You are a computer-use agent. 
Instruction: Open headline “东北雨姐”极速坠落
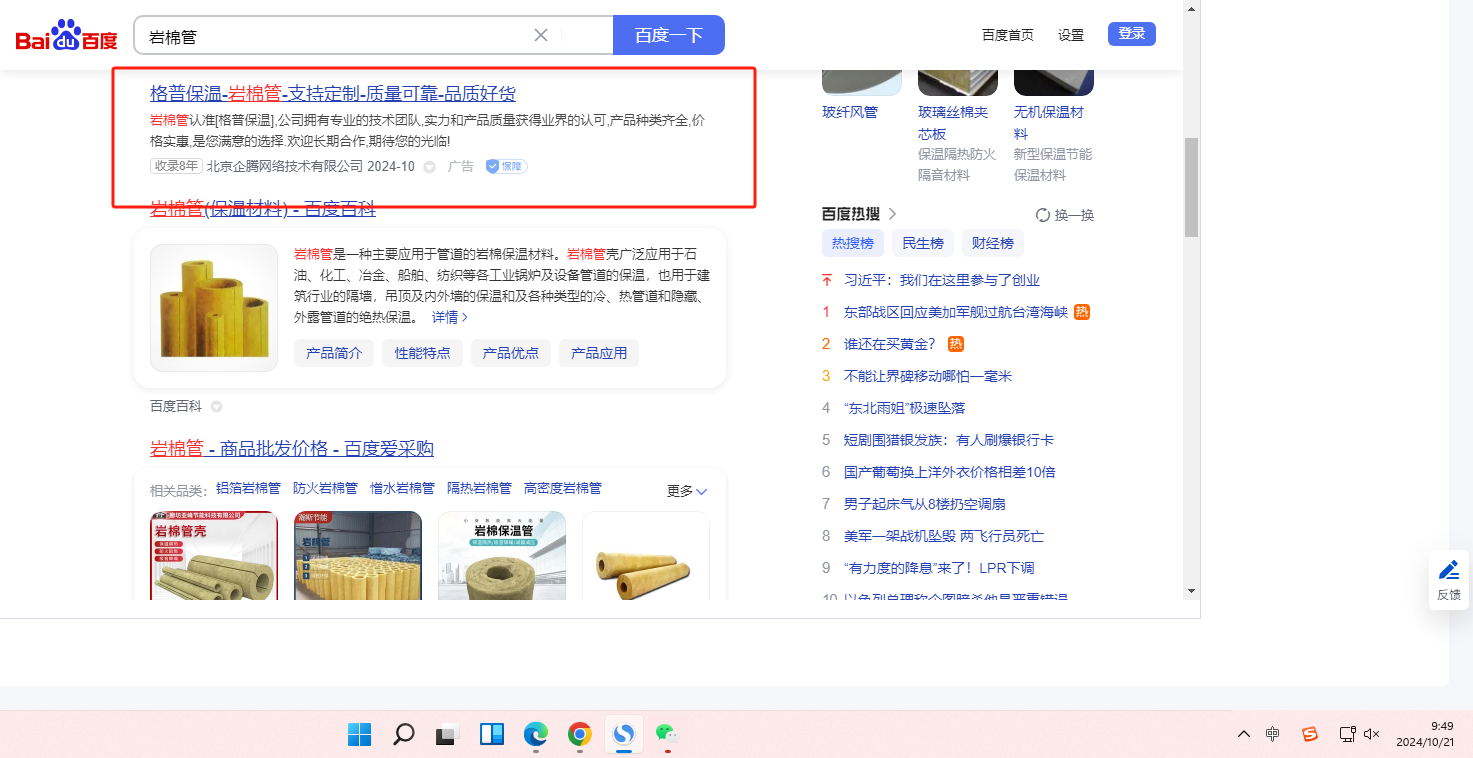point(904,408)
